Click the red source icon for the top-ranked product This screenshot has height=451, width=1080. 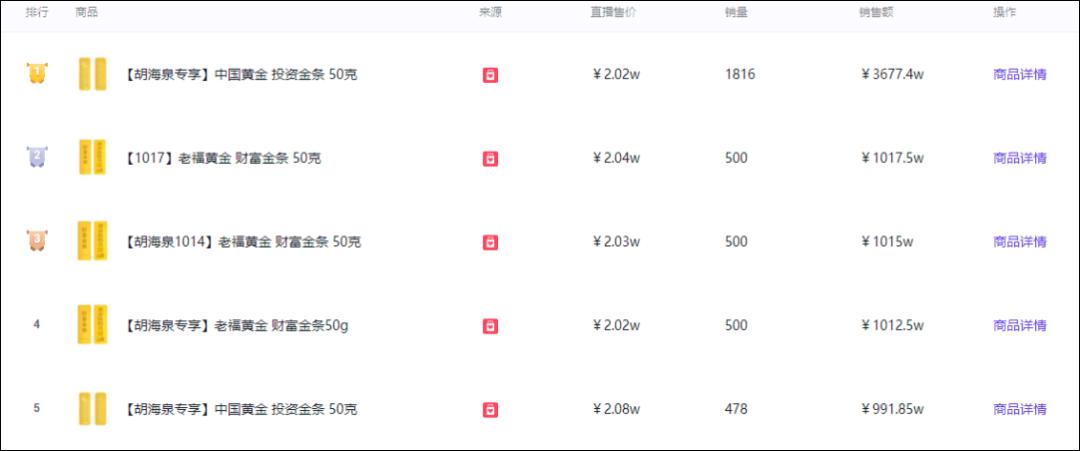coord(490,75)
